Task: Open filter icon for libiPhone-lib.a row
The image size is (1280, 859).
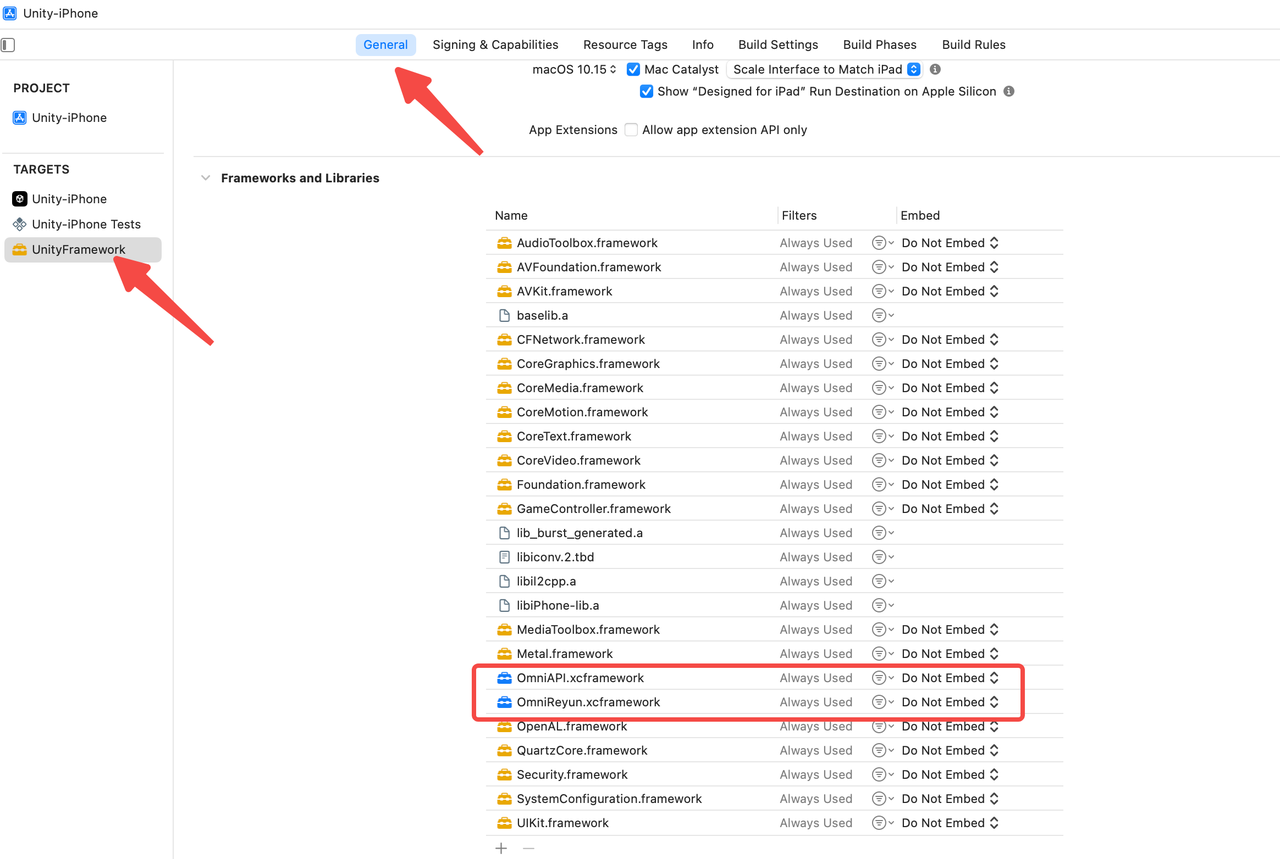Action: (882, 605)
